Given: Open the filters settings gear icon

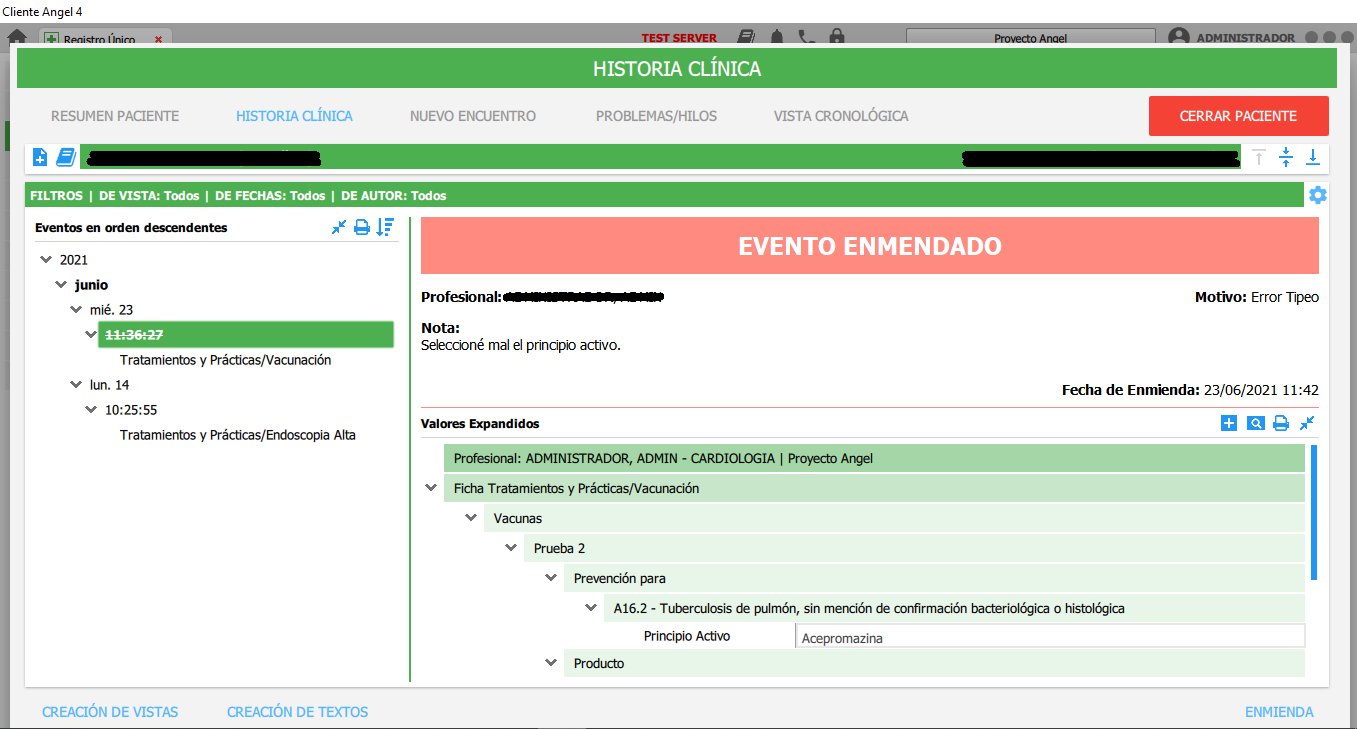Looking at the screenshot, I should (1318, 195).
